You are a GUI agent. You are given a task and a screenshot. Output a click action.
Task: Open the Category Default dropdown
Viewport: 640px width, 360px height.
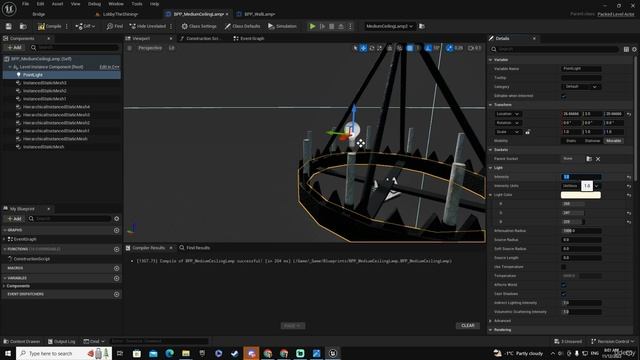click(x=581, y=87)
